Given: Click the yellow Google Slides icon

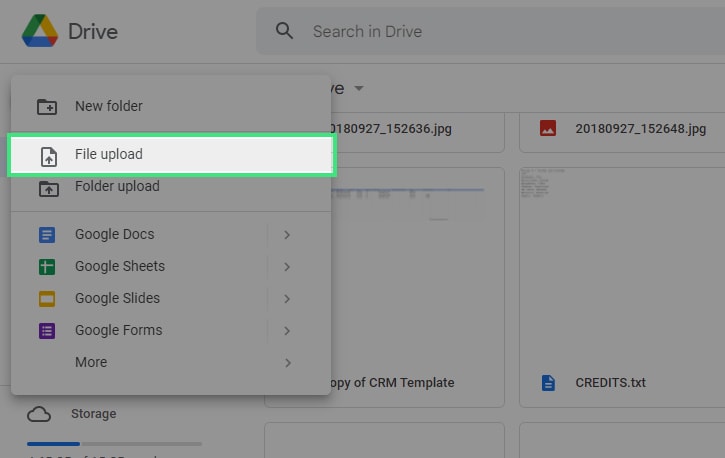Looking at the screenshot, I should tap(47, 299).
